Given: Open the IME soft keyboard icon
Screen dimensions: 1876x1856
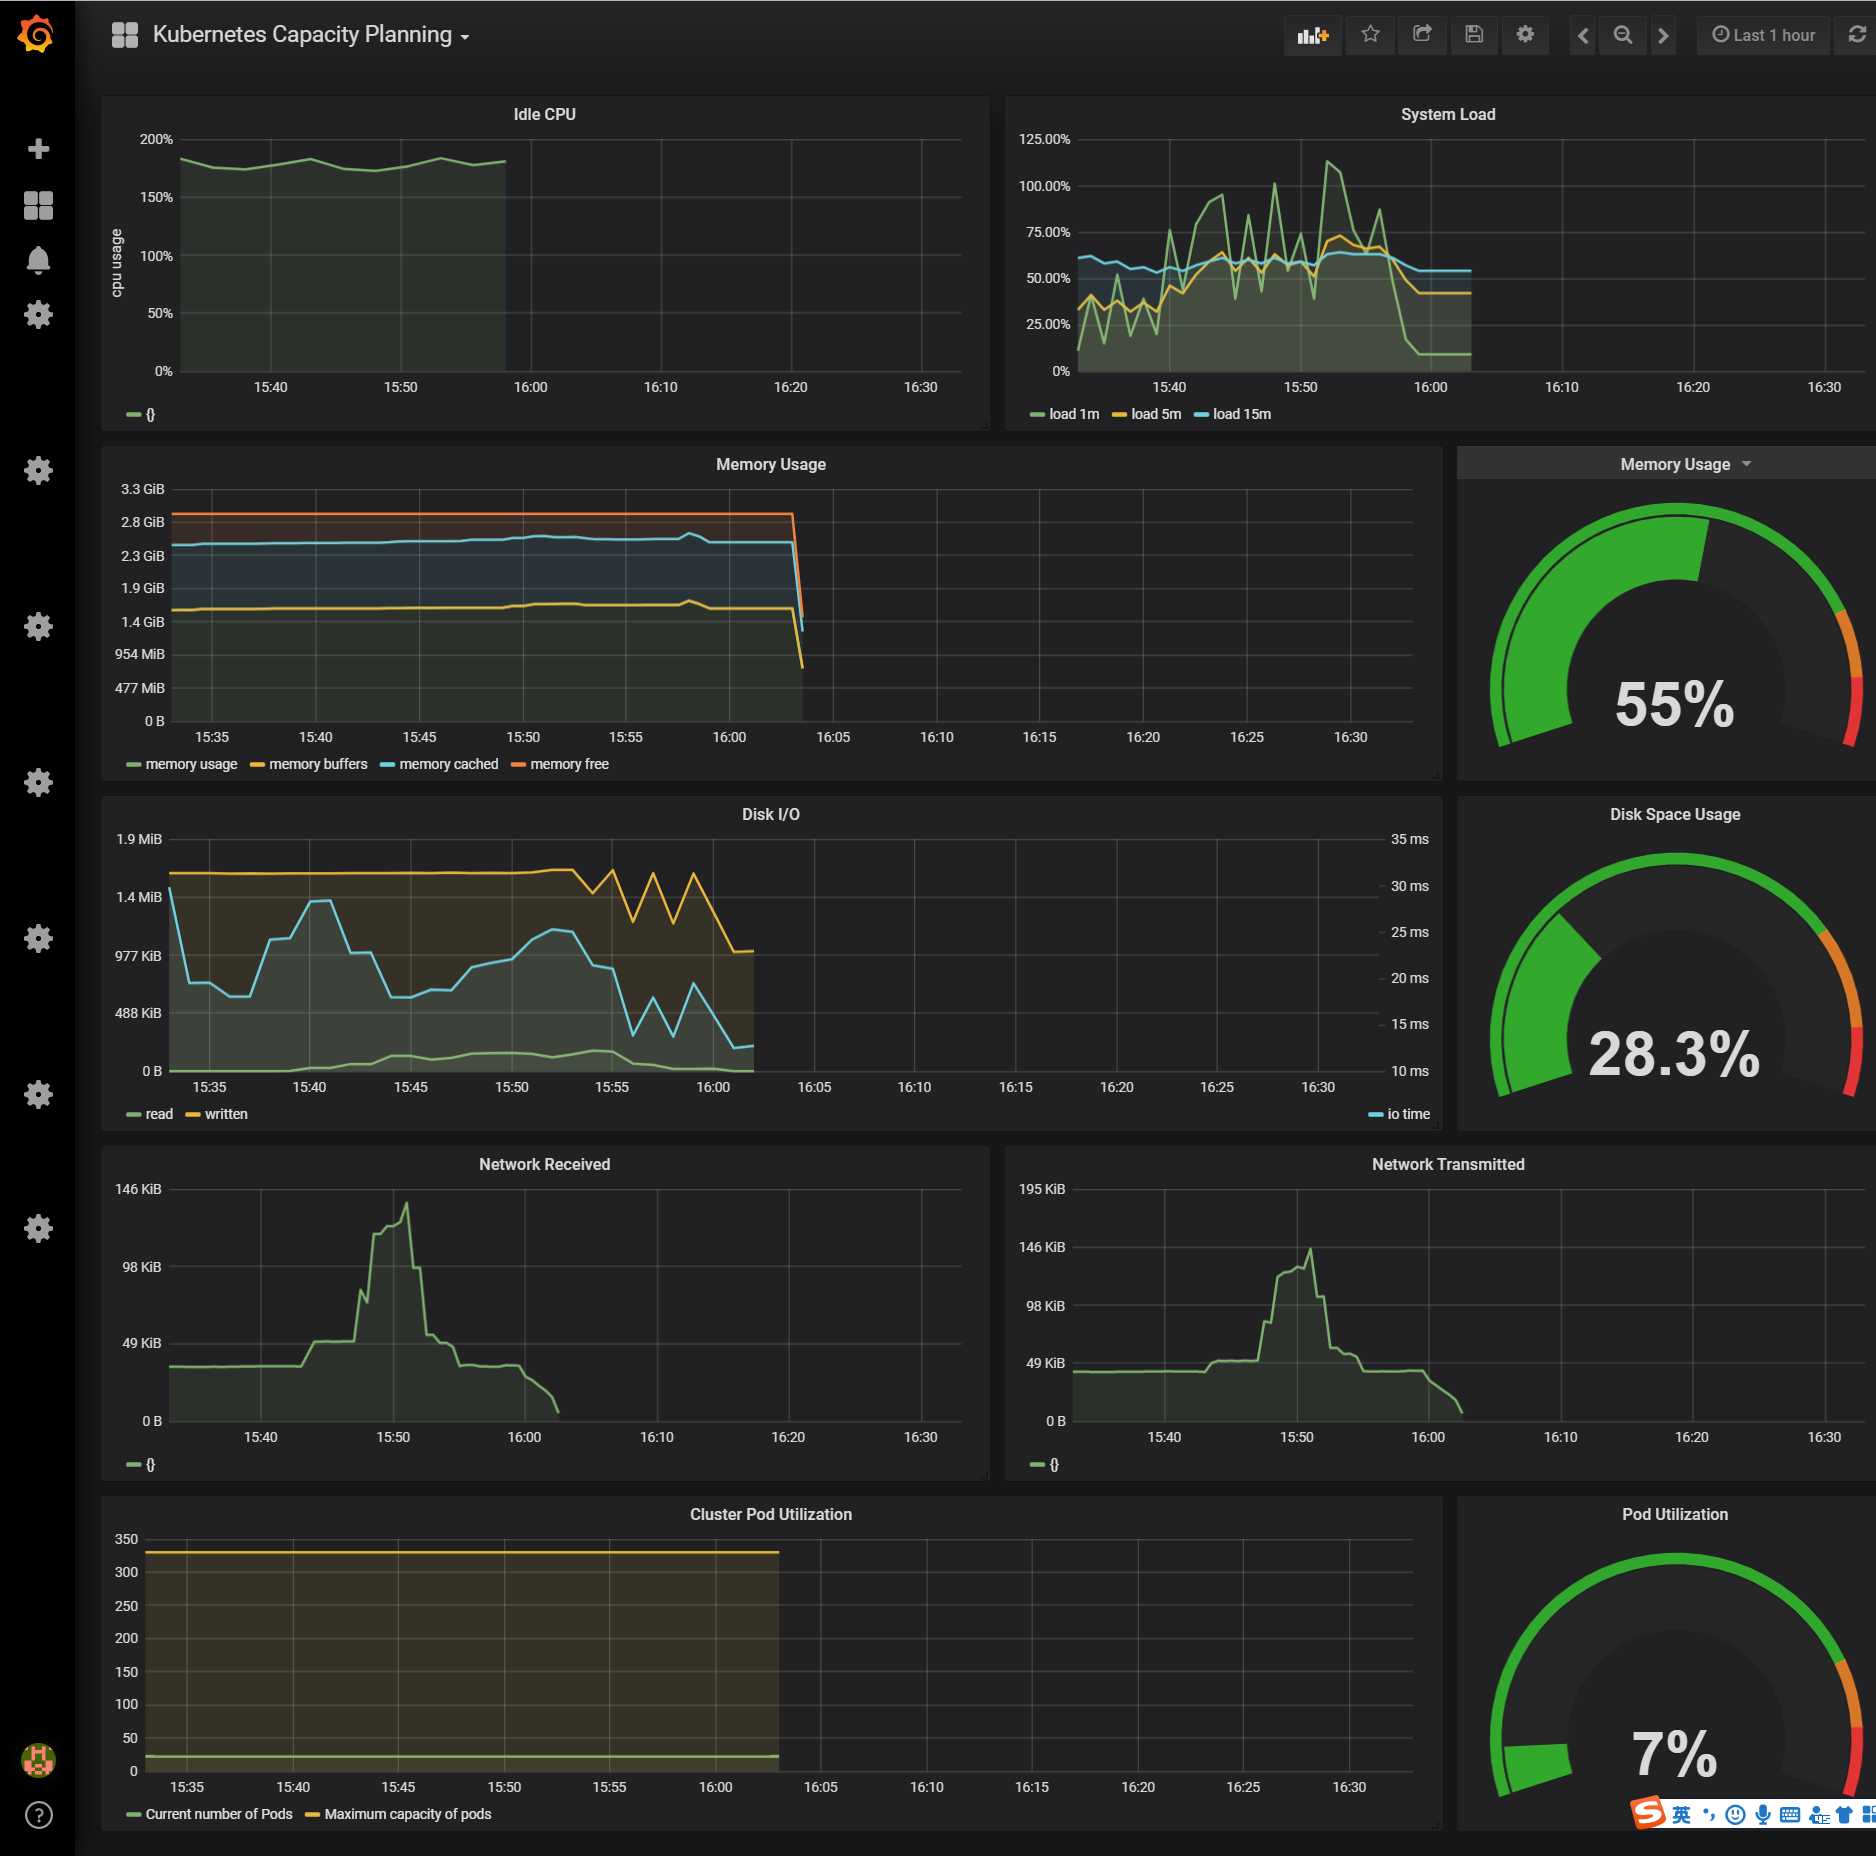Looking at the screenshot, I should coord(1790,1814).
